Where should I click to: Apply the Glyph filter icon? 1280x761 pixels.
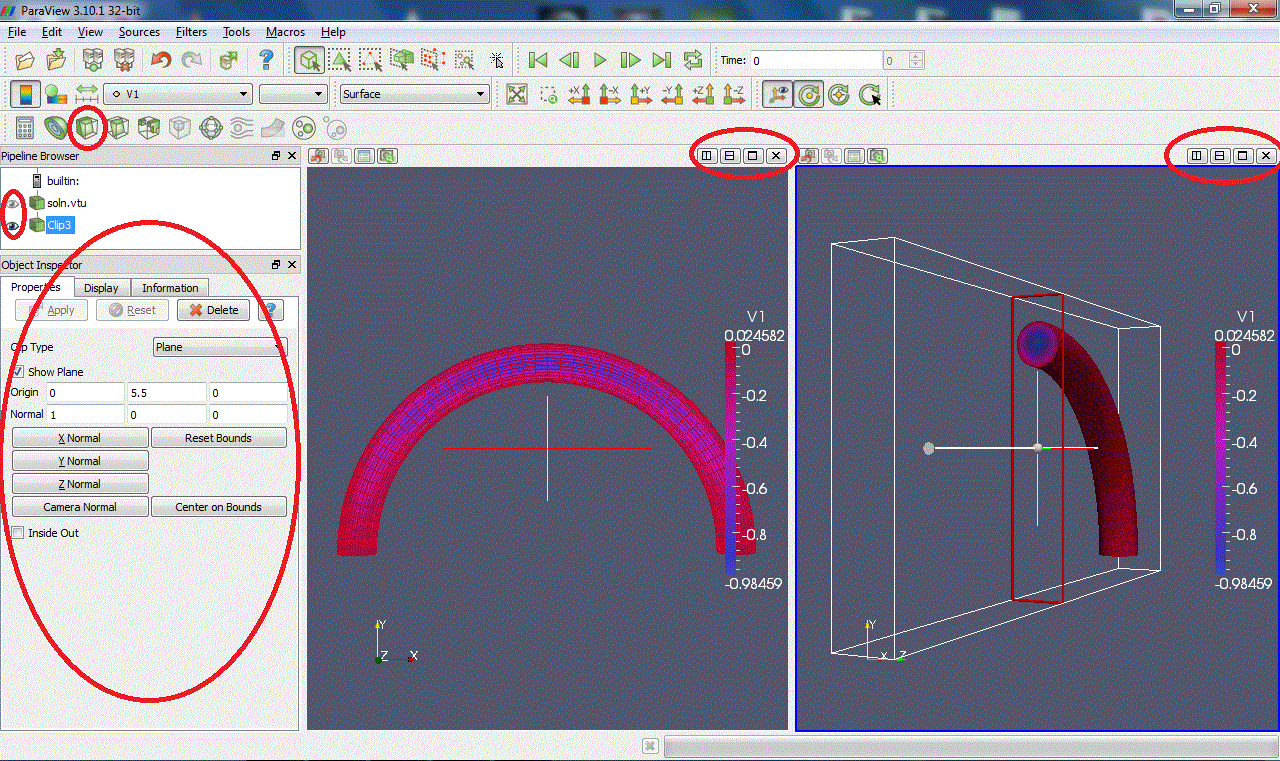tap(211, 129)
